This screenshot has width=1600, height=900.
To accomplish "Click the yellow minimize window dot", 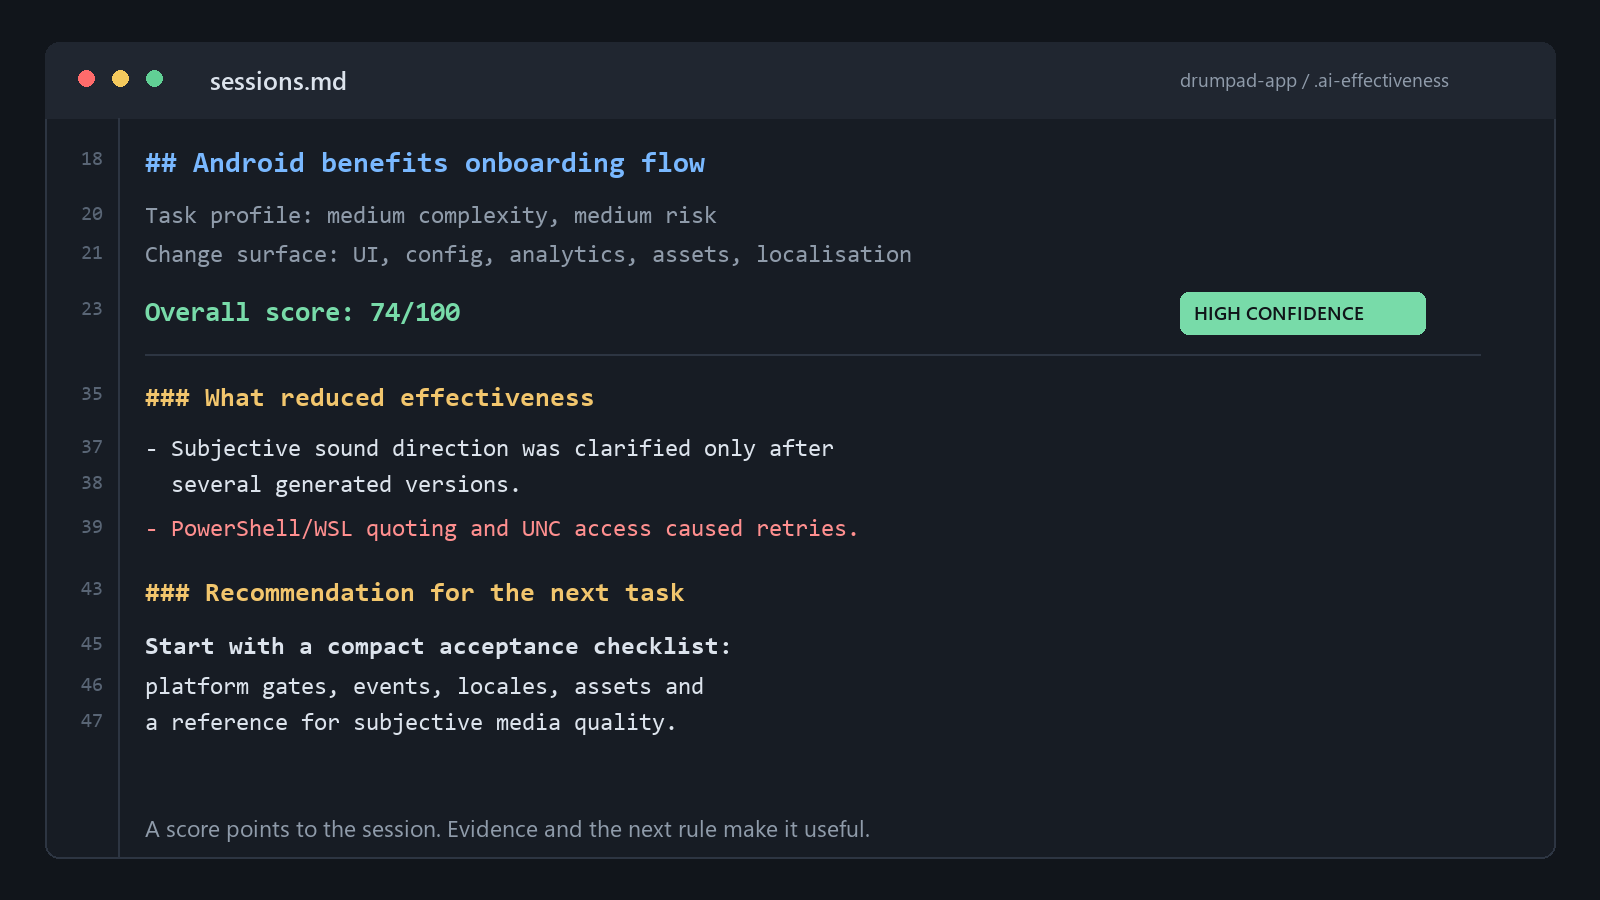I will coord(121,79).
